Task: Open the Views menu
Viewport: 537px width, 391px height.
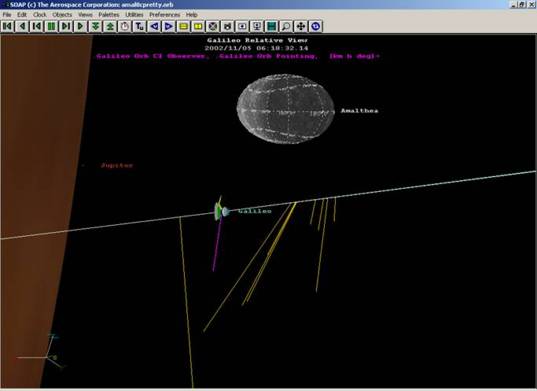Action: point(85,15)
